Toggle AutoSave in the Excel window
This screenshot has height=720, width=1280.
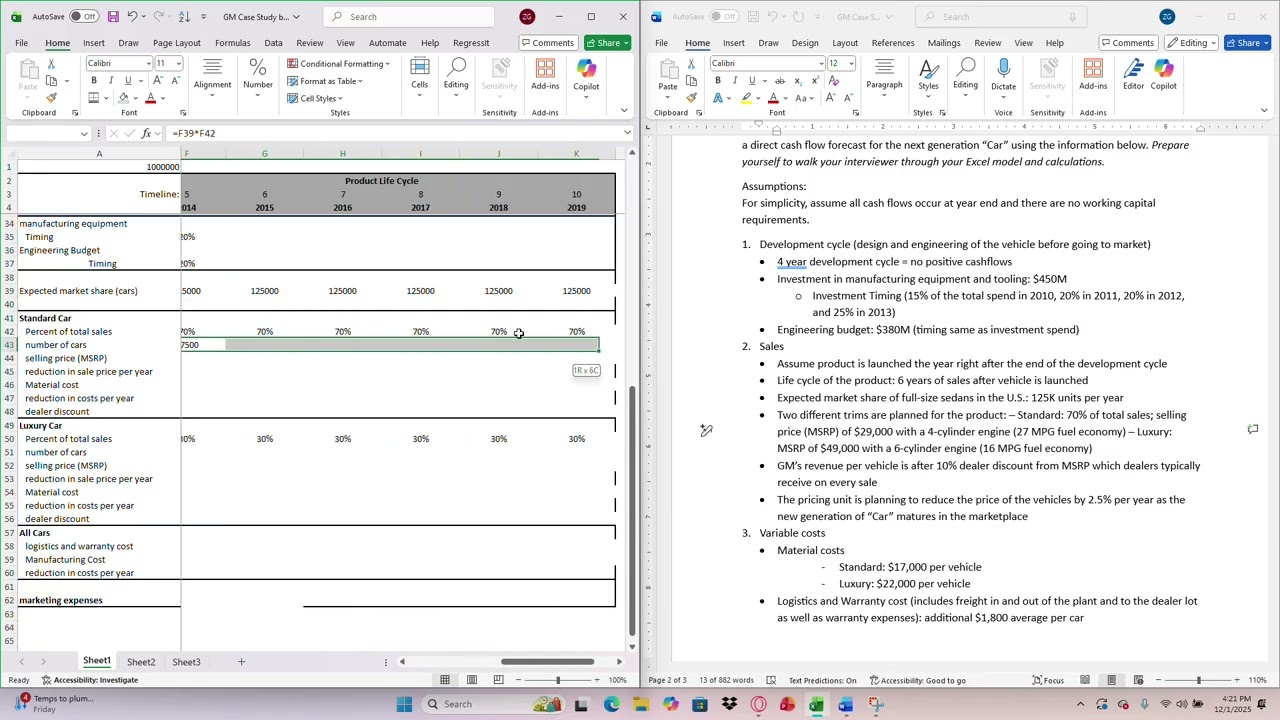pyautogui.click(x=83, y=17)
